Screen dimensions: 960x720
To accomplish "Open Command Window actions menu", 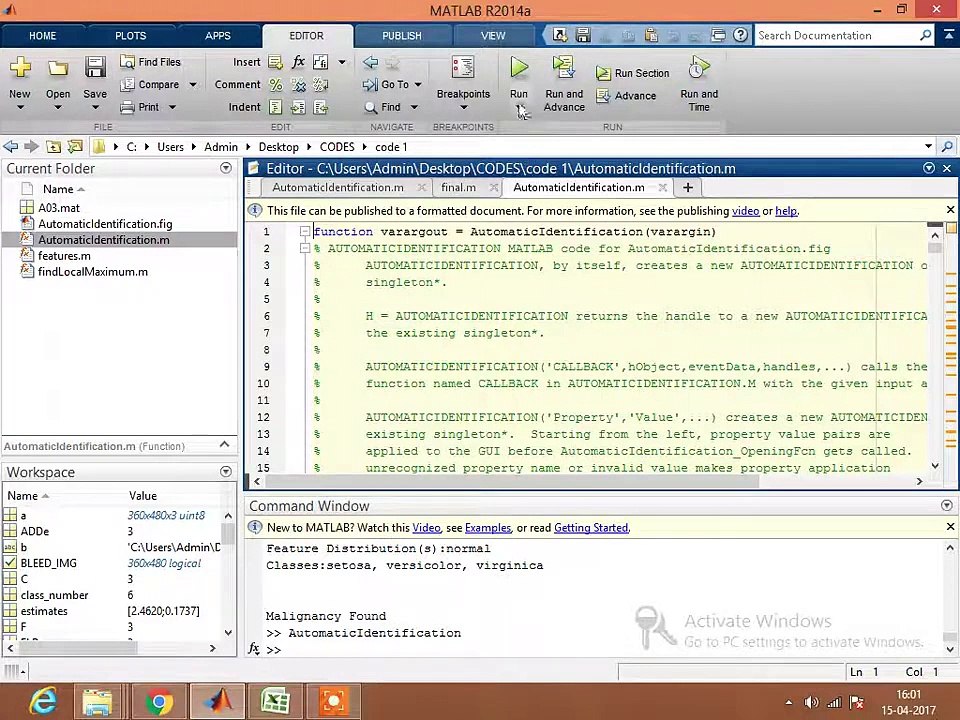I will click(947, 505).
